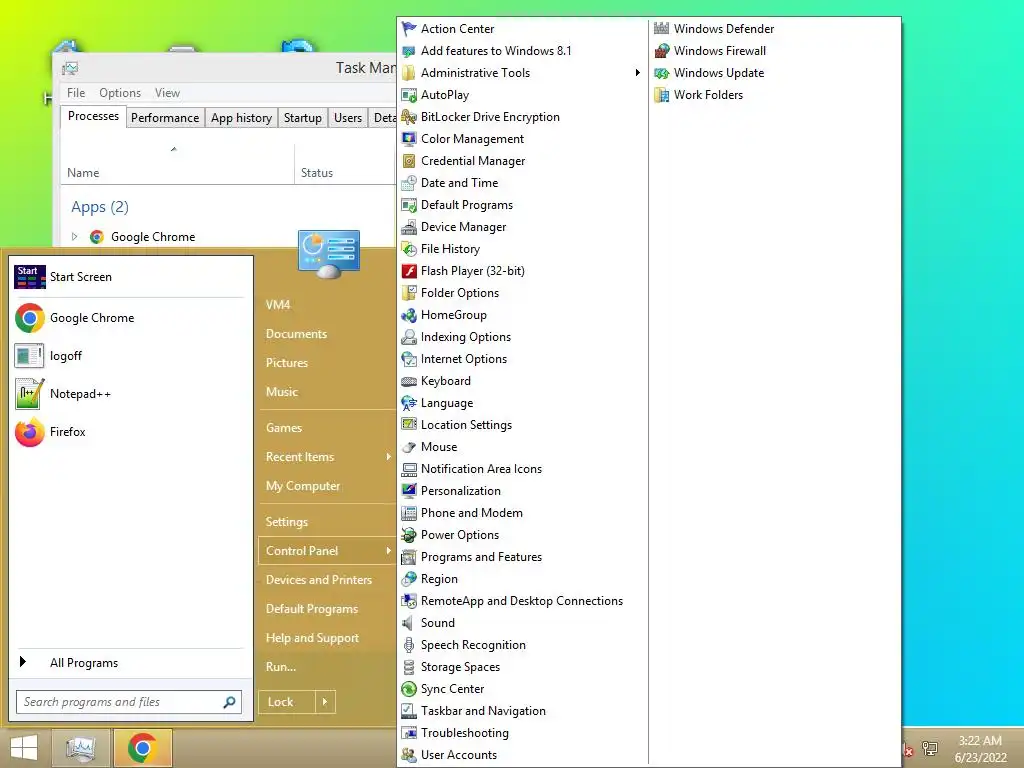The image size is (1024, 768).
Task: Expand Administrative Tools submenu arrow
Action: click(x=637, y=72)
